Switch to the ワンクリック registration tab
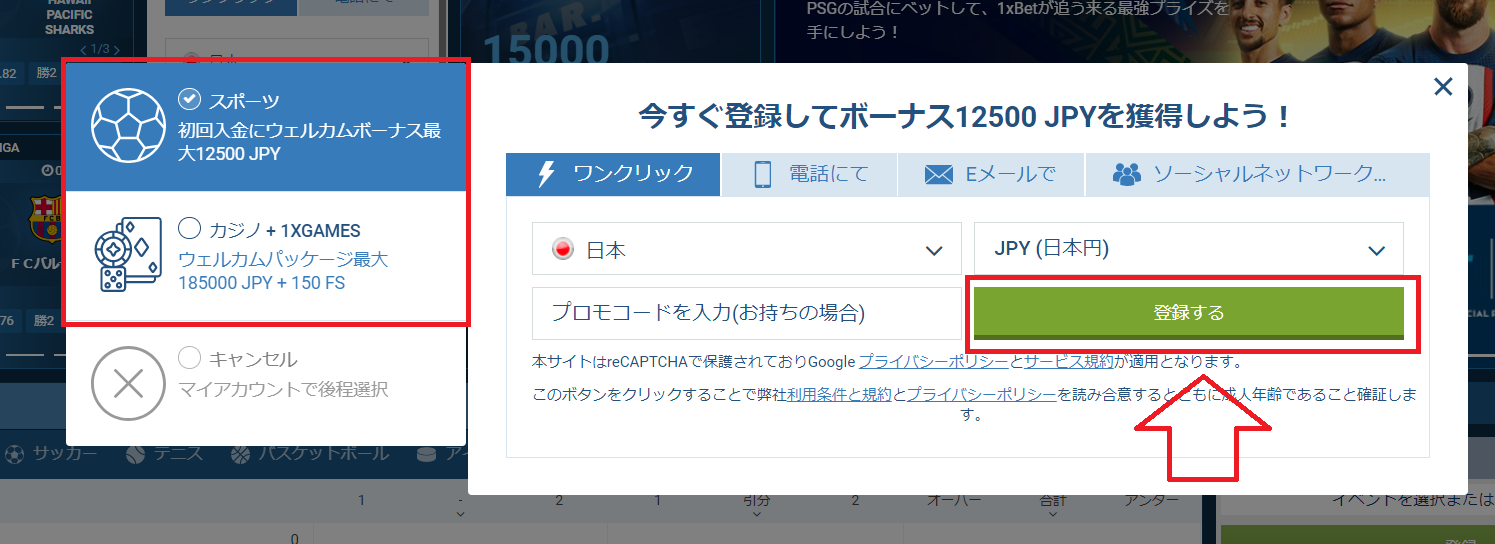 [613, 174]
